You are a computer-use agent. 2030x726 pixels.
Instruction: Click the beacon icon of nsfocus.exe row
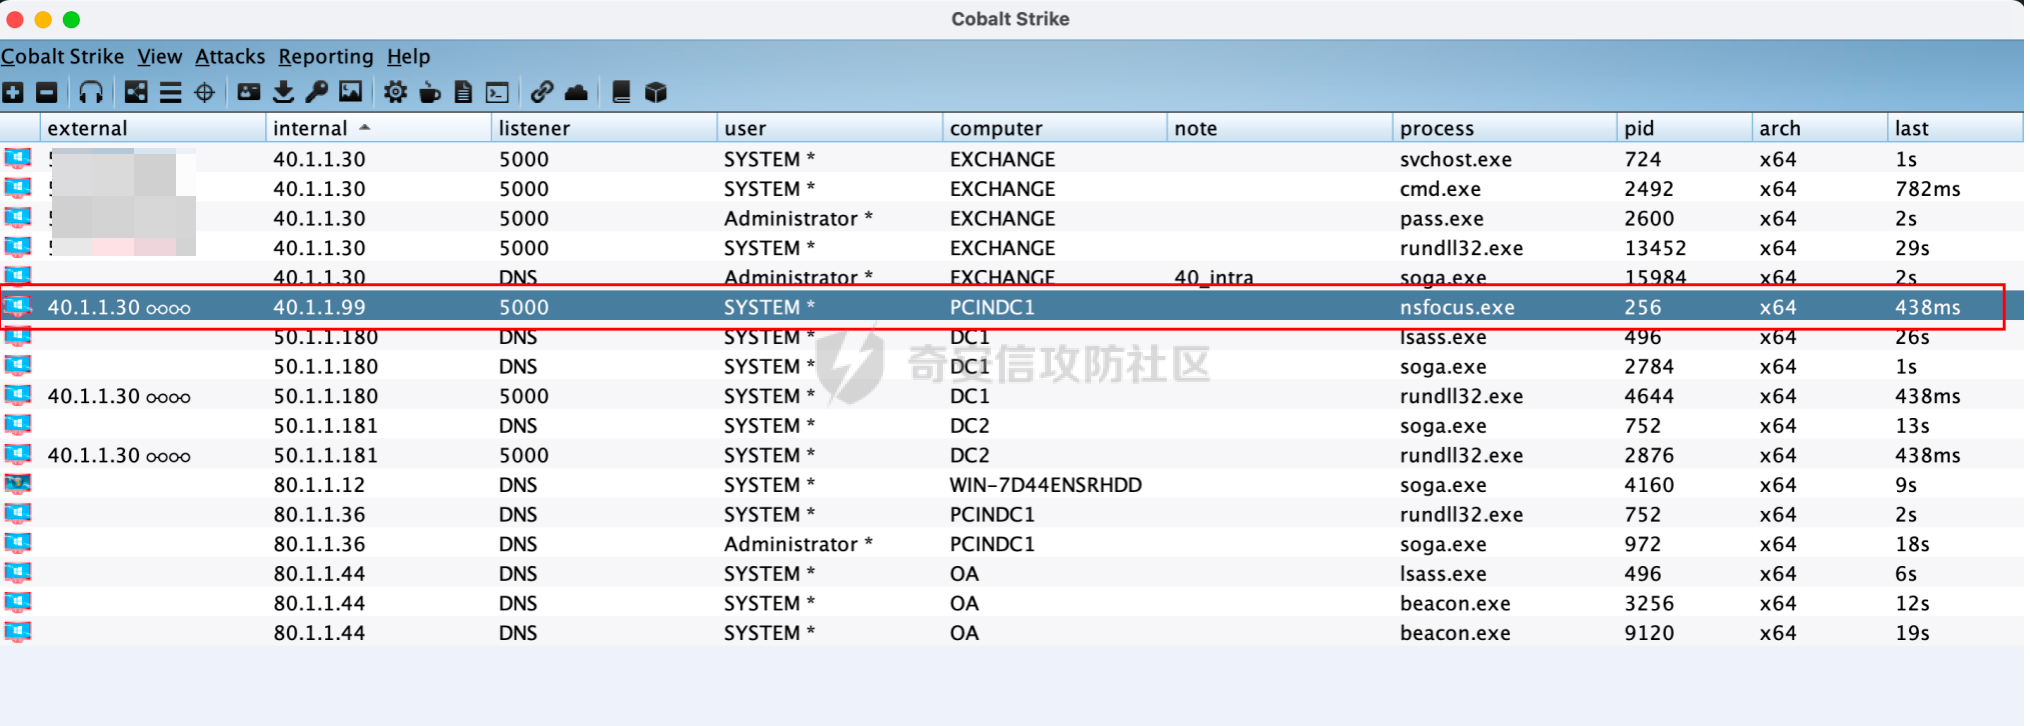point(18,306)
